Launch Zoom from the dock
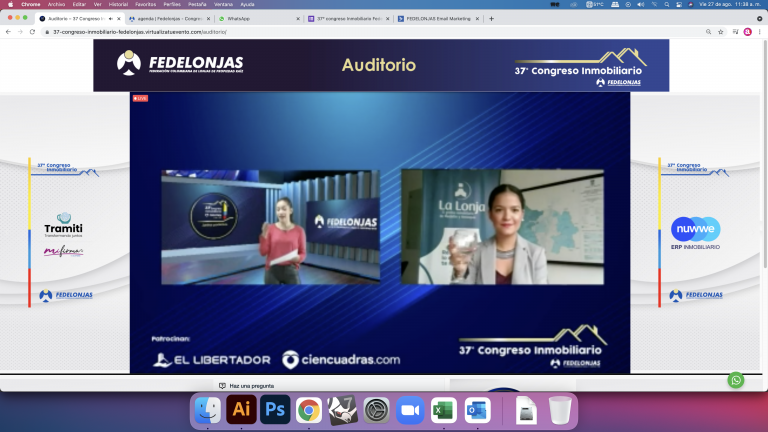This screenshot has height=432, width=768. 410,410
